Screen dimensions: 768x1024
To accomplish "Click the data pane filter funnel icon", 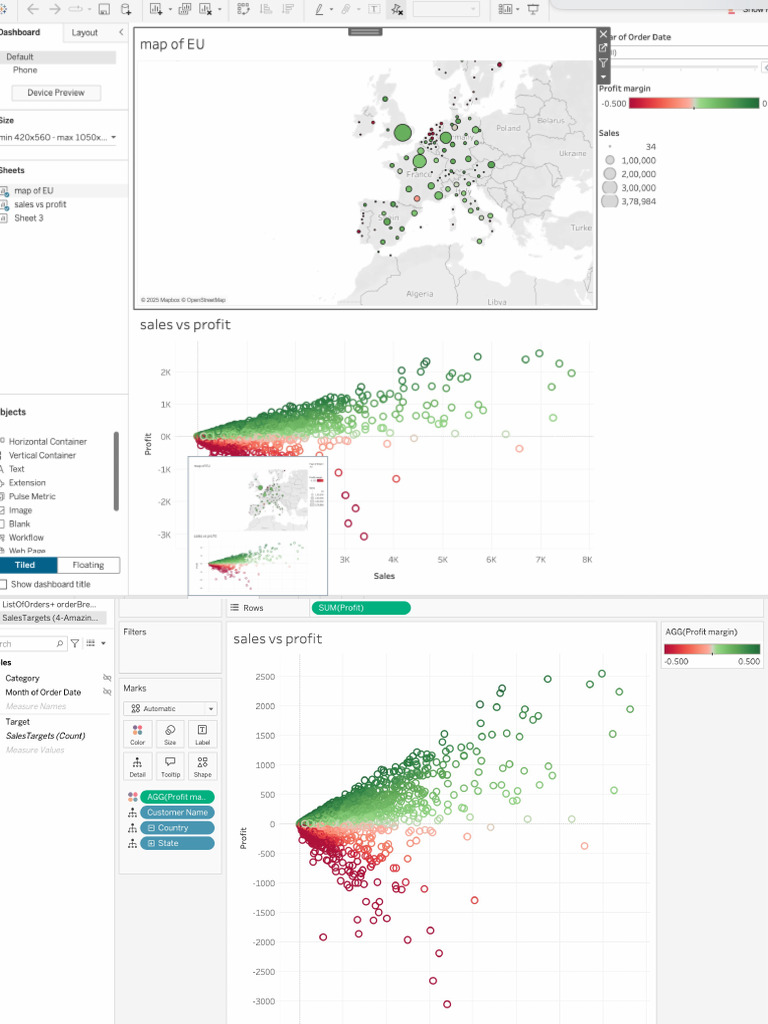I will (75, 643).
